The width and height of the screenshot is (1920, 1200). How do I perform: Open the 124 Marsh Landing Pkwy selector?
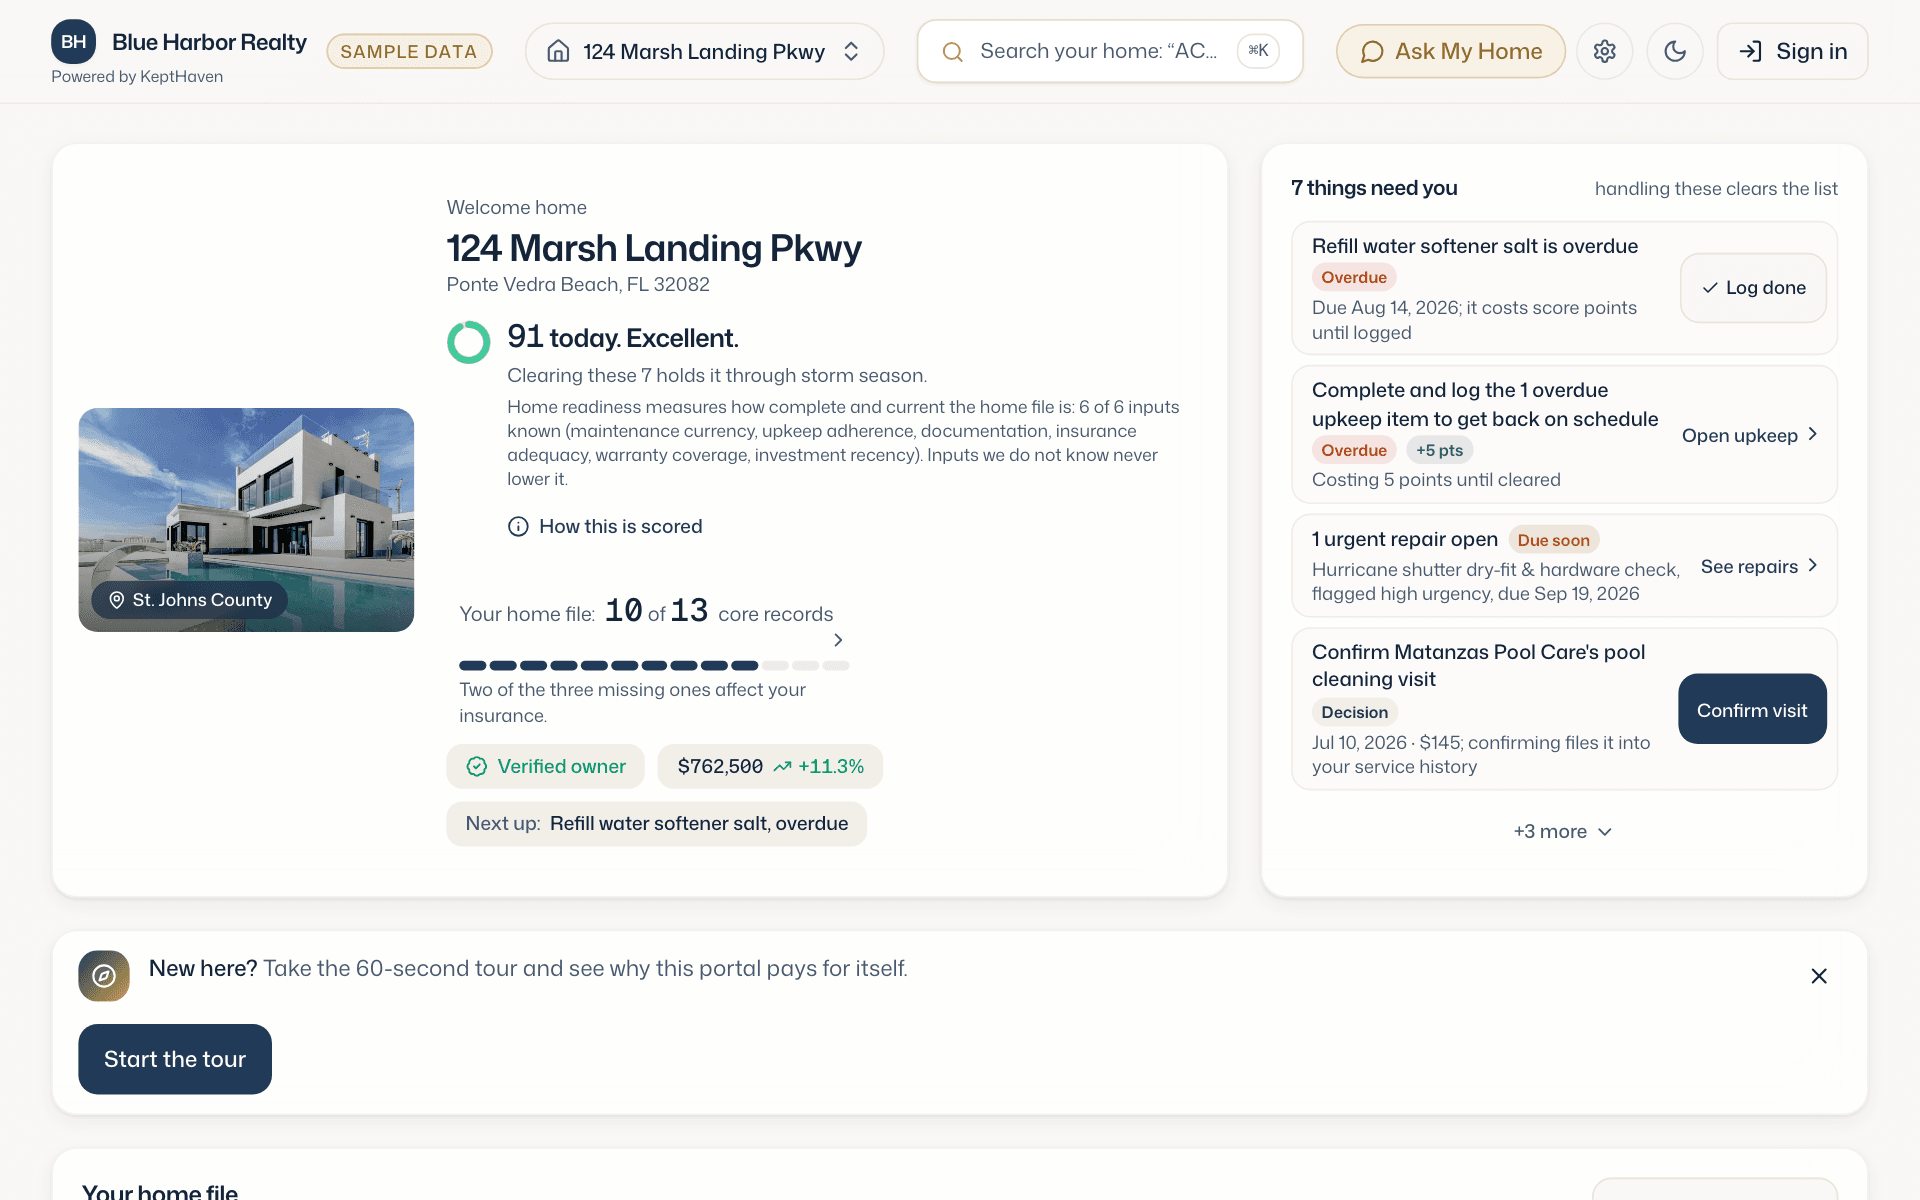(x=704, y=51)
